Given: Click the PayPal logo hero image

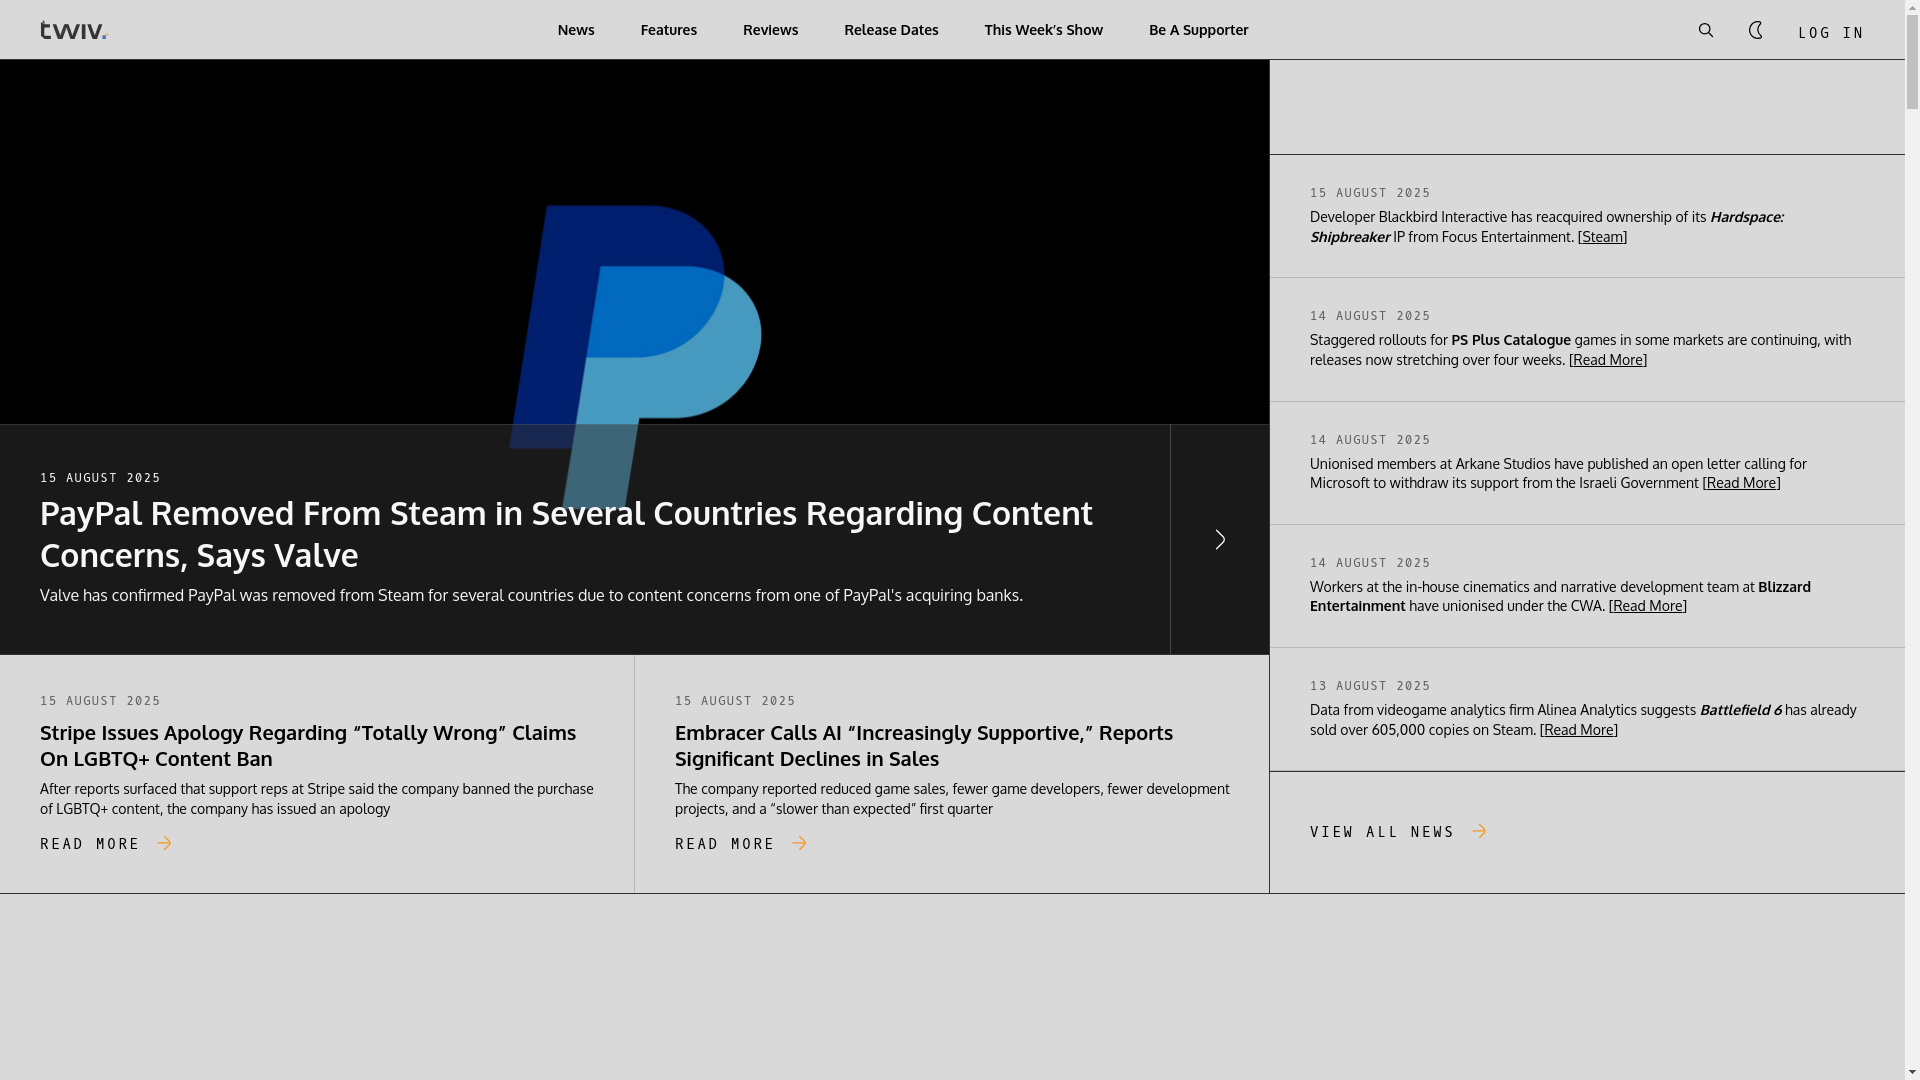Looking at the screenshot, I should tap(635, 355).
